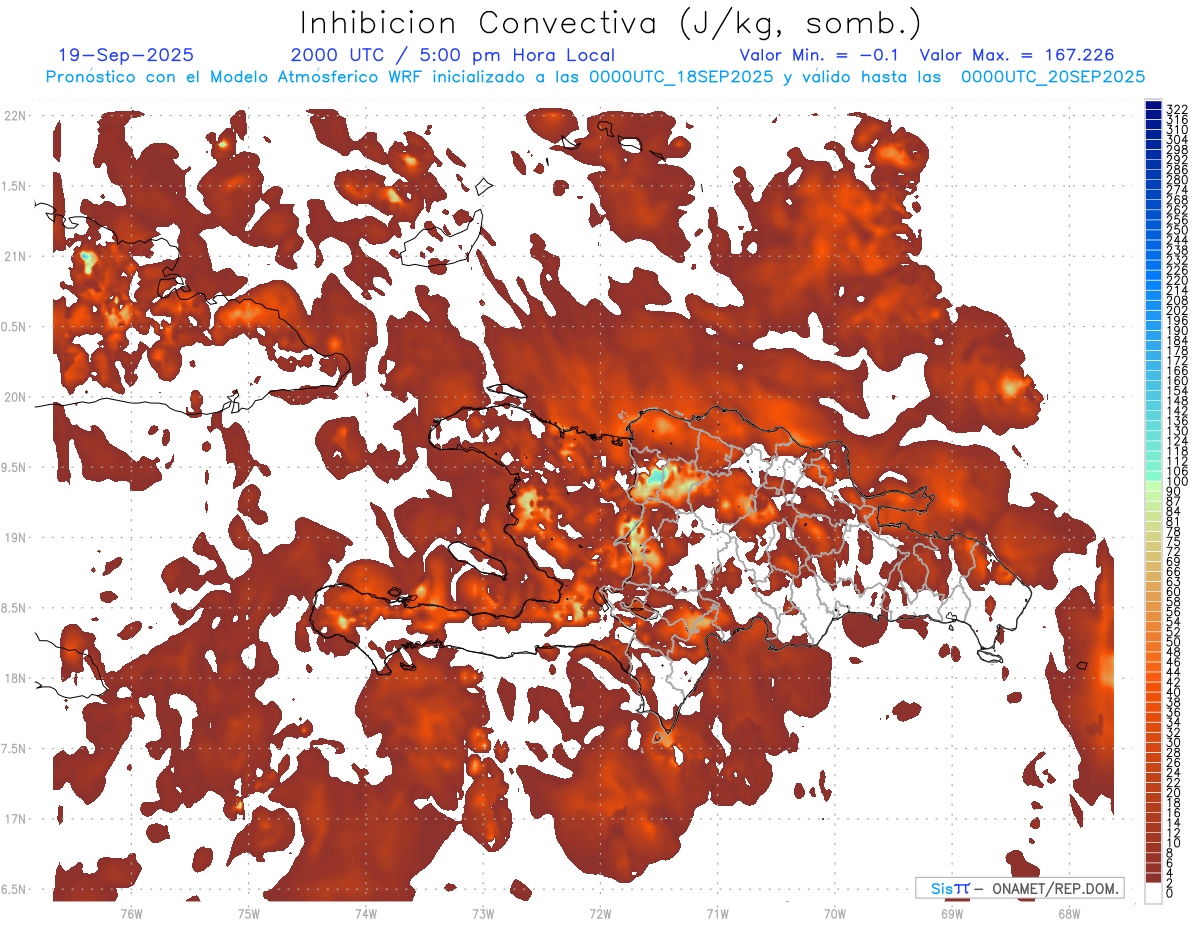
Task: Click the "68W" longitude label
Action: 1069,913
